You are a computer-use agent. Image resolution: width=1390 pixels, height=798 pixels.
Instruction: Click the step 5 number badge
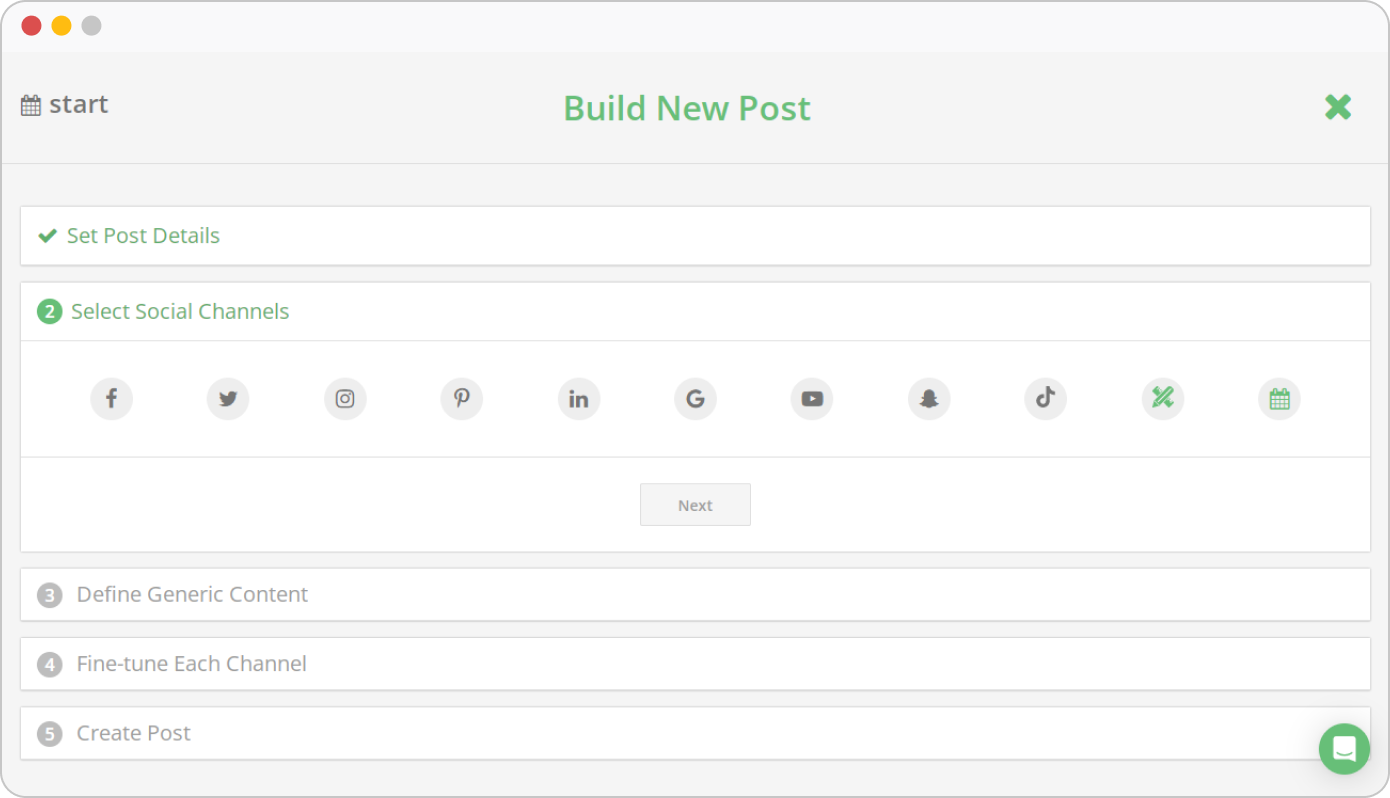[49, 734]
